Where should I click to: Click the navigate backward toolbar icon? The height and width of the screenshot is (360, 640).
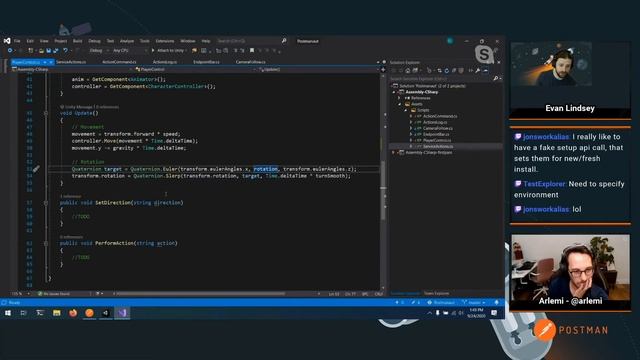click(x=10, y=51)
